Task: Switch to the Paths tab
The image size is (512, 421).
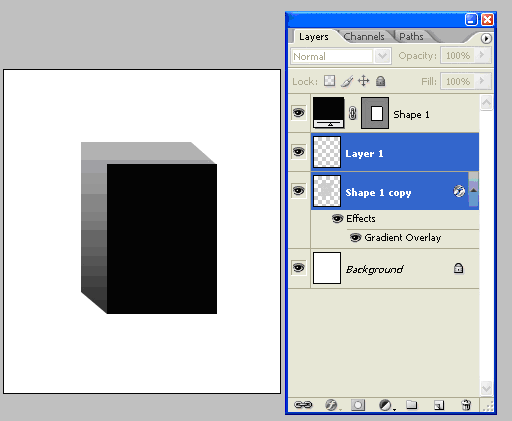Action: pos(411,36)
